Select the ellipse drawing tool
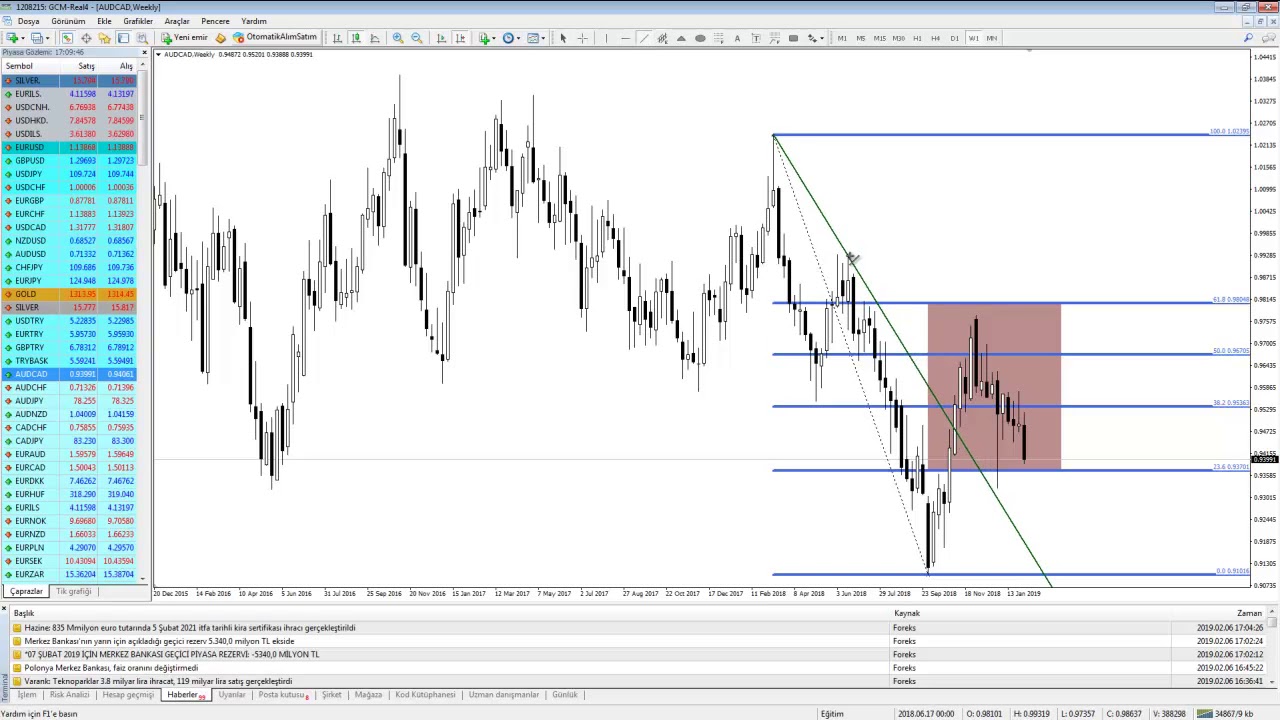This screenshot has width=1280, height=720. tap(700, 38)
